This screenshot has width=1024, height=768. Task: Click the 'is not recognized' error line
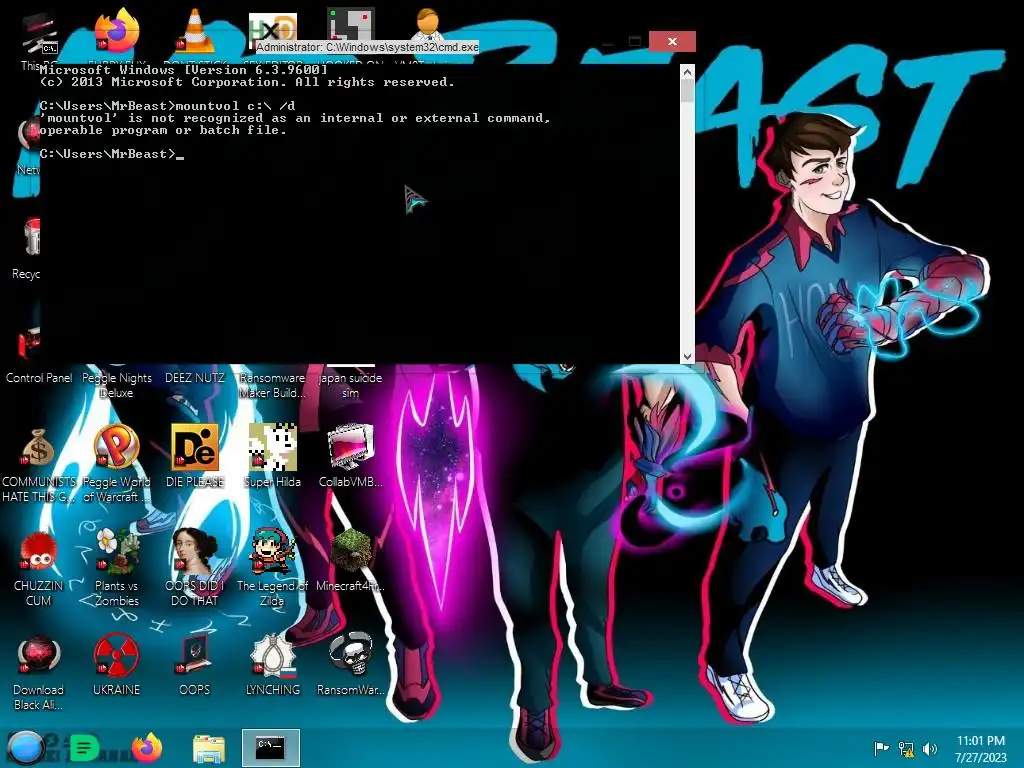[x=295, y=118]
